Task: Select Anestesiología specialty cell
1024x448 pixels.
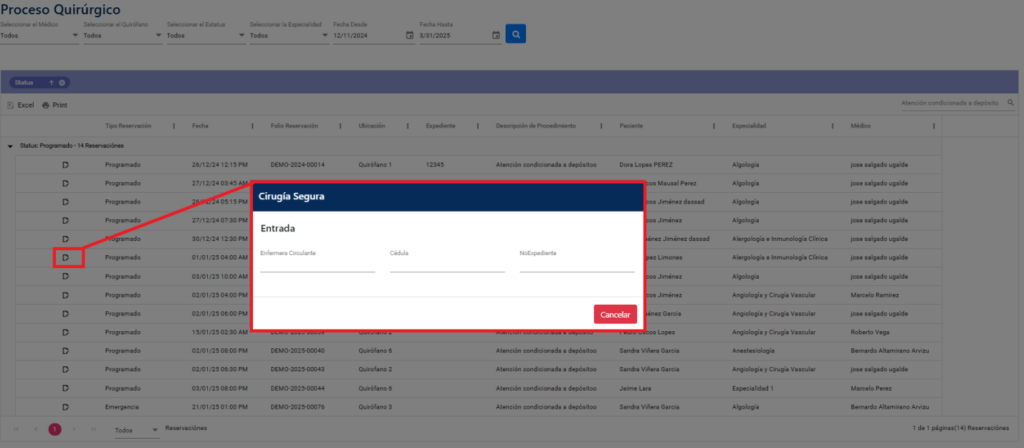Action: point(754,351)
